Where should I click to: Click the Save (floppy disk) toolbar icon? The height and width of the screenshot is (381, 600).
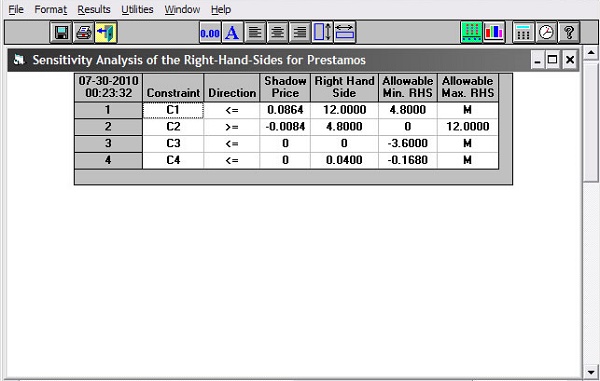(x=61, y=33)
